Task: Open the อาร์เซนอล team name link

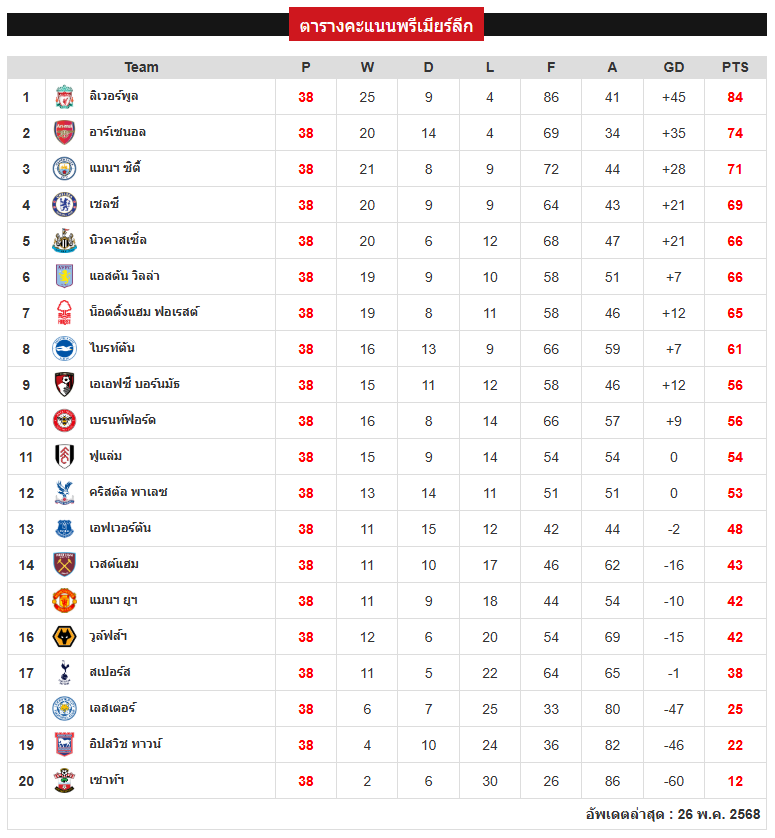Action: [118, 132]
